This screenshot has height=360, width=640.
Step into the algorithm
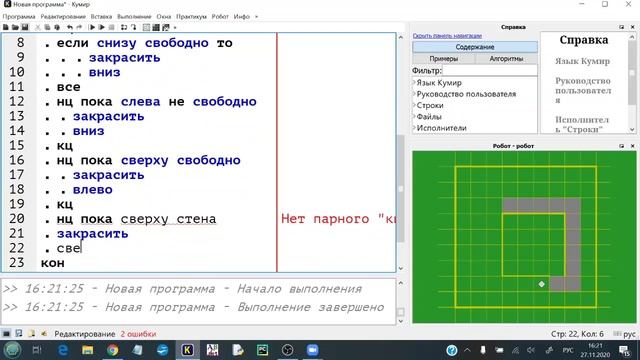click(133, 27)
